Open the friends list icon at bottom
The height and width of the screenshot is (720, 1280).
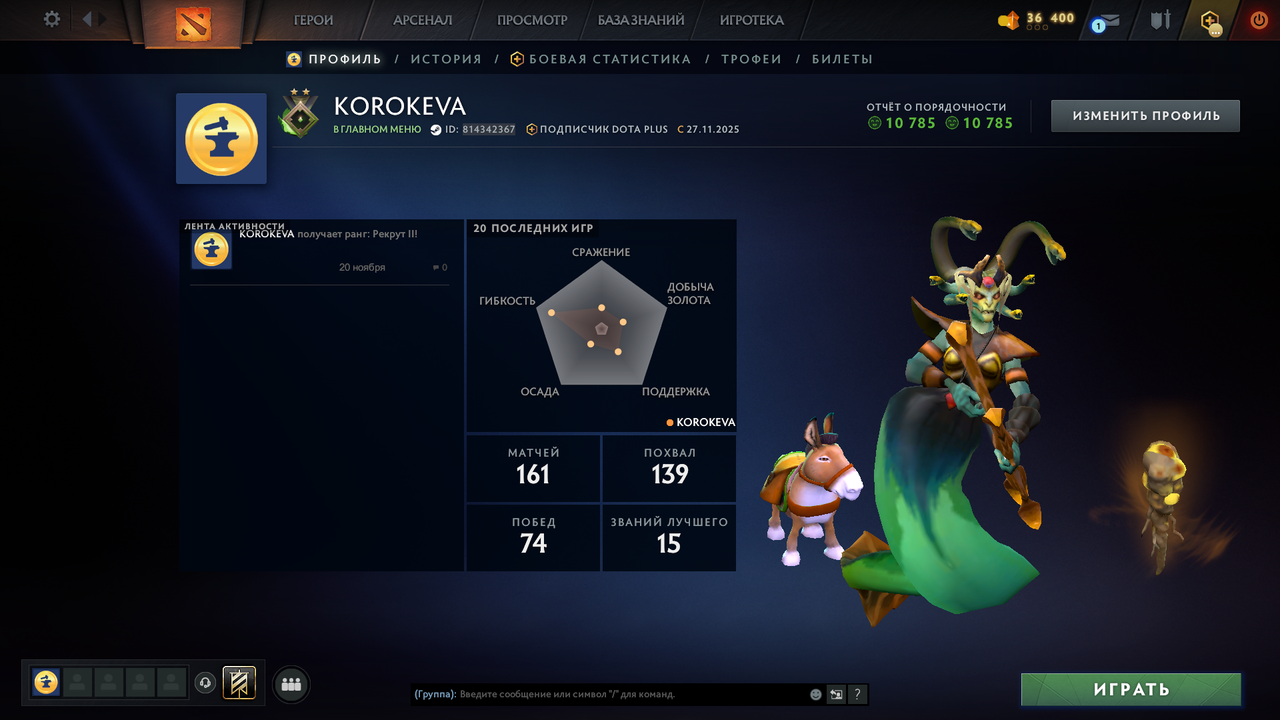pyautogui.click(x=292, y=684)
